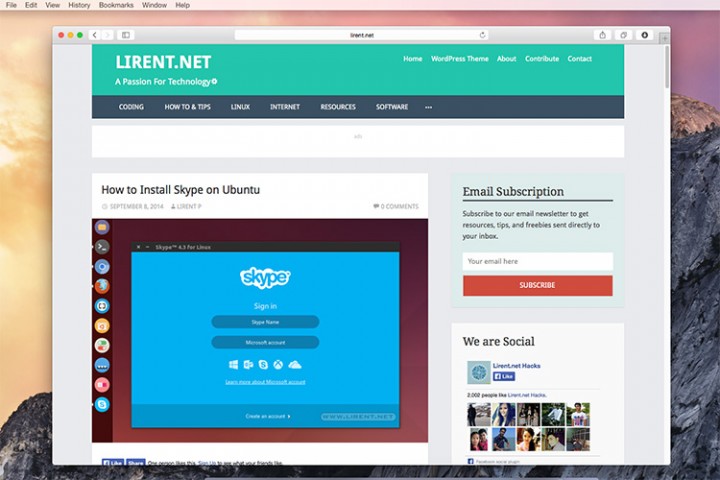The height and width of the screenshot is (480, 720).
Task: Open the Safari share menu
Action: pos(602,35)
